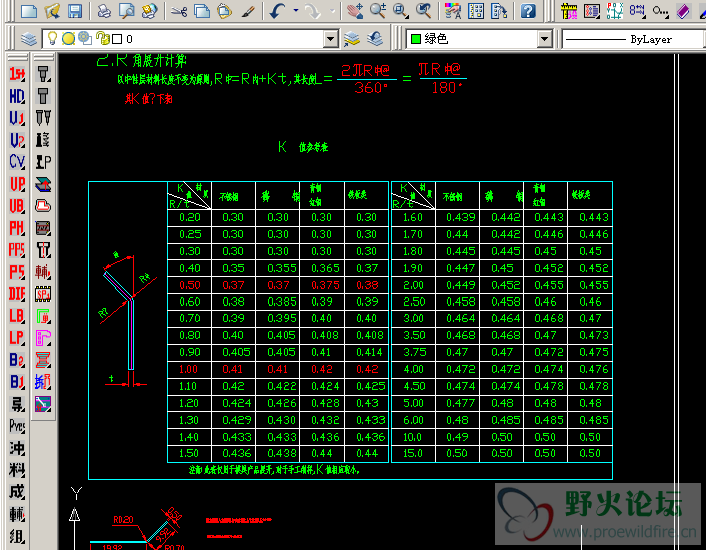
Task: Click the table cell '0.429'
Action: [236, 420]
